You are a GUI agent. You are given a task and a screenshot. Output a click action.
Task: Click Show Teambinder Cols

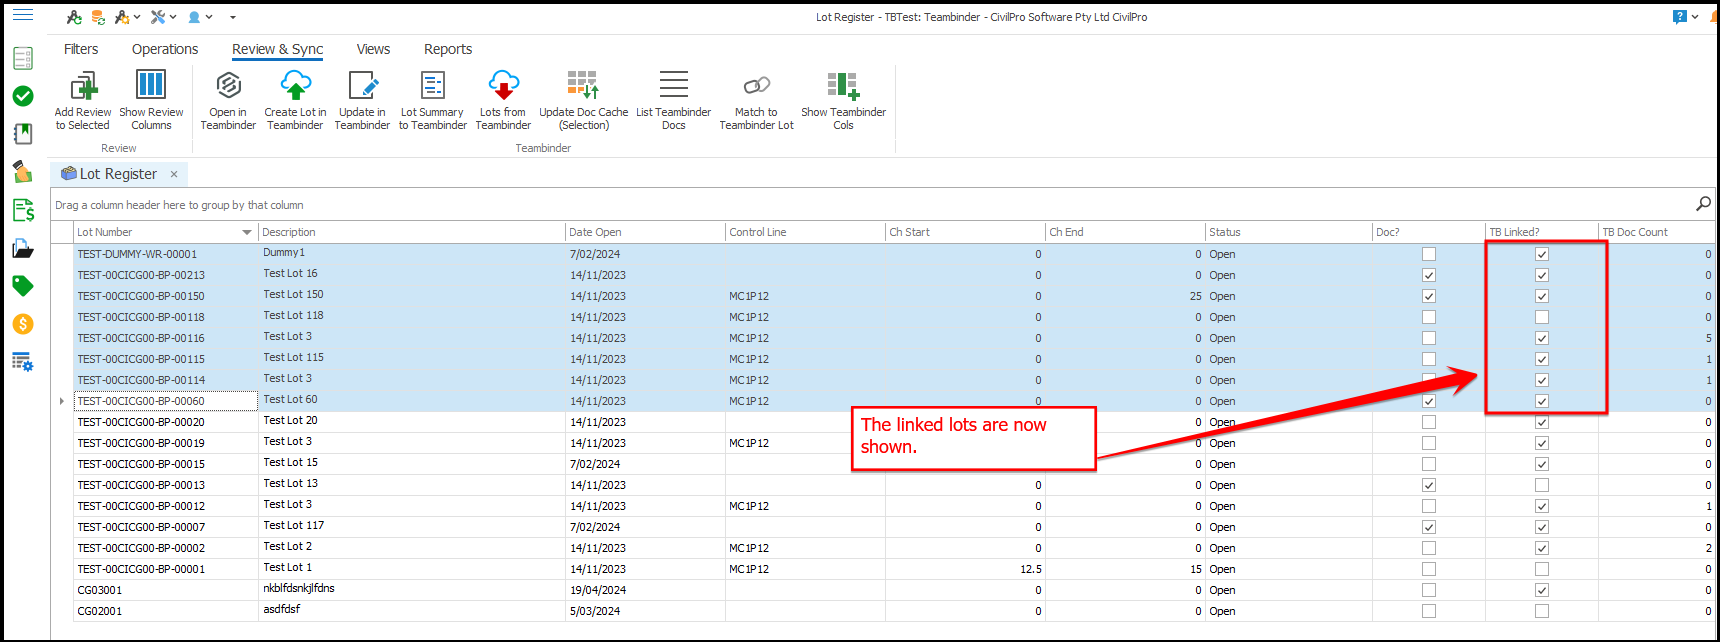tap(843, 101)
